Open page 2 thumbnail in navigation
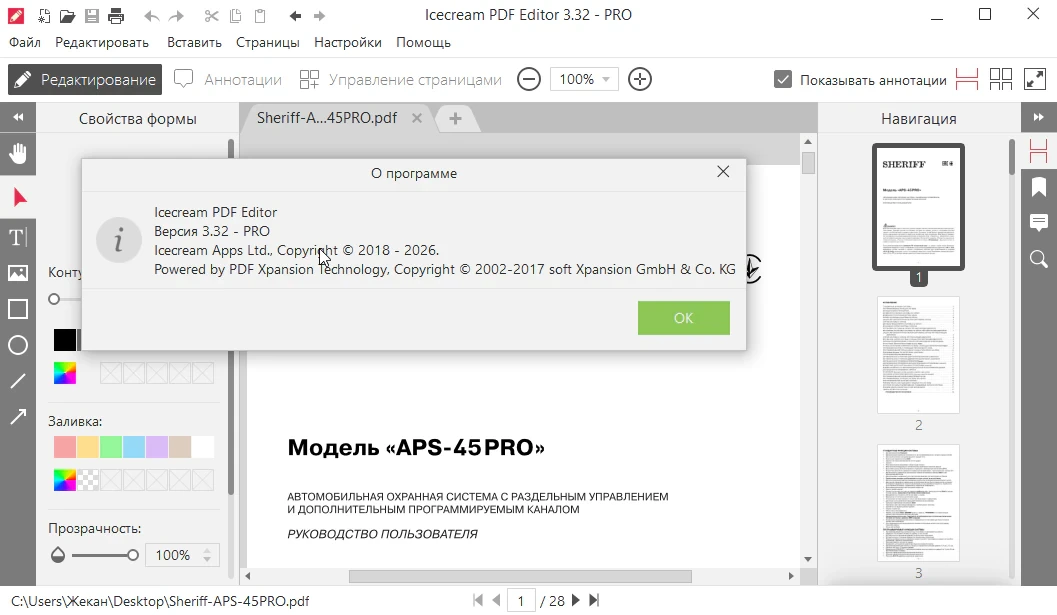The width and height of the screenshot is (1057, 615). click(x=918, y=355)
